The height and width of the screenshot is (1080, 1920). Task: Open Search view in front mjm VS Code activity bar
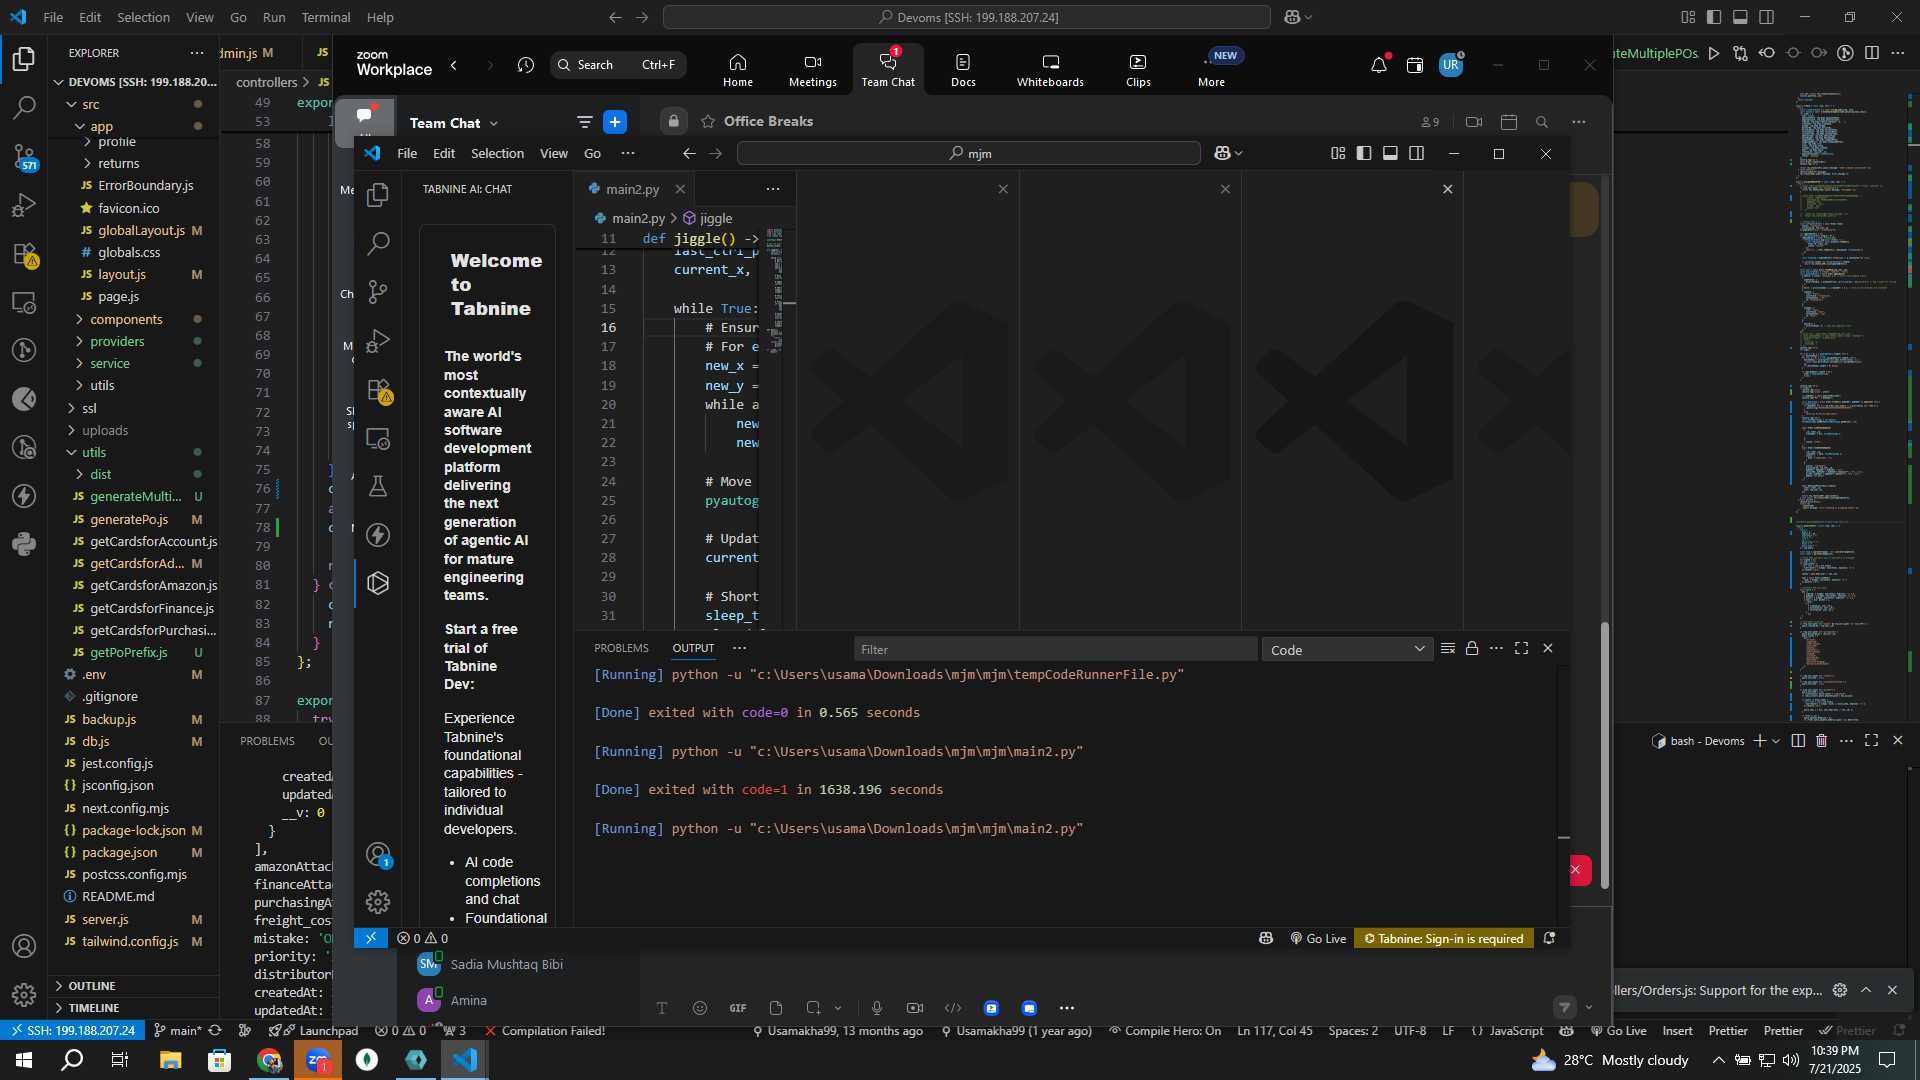pos(378,243)
